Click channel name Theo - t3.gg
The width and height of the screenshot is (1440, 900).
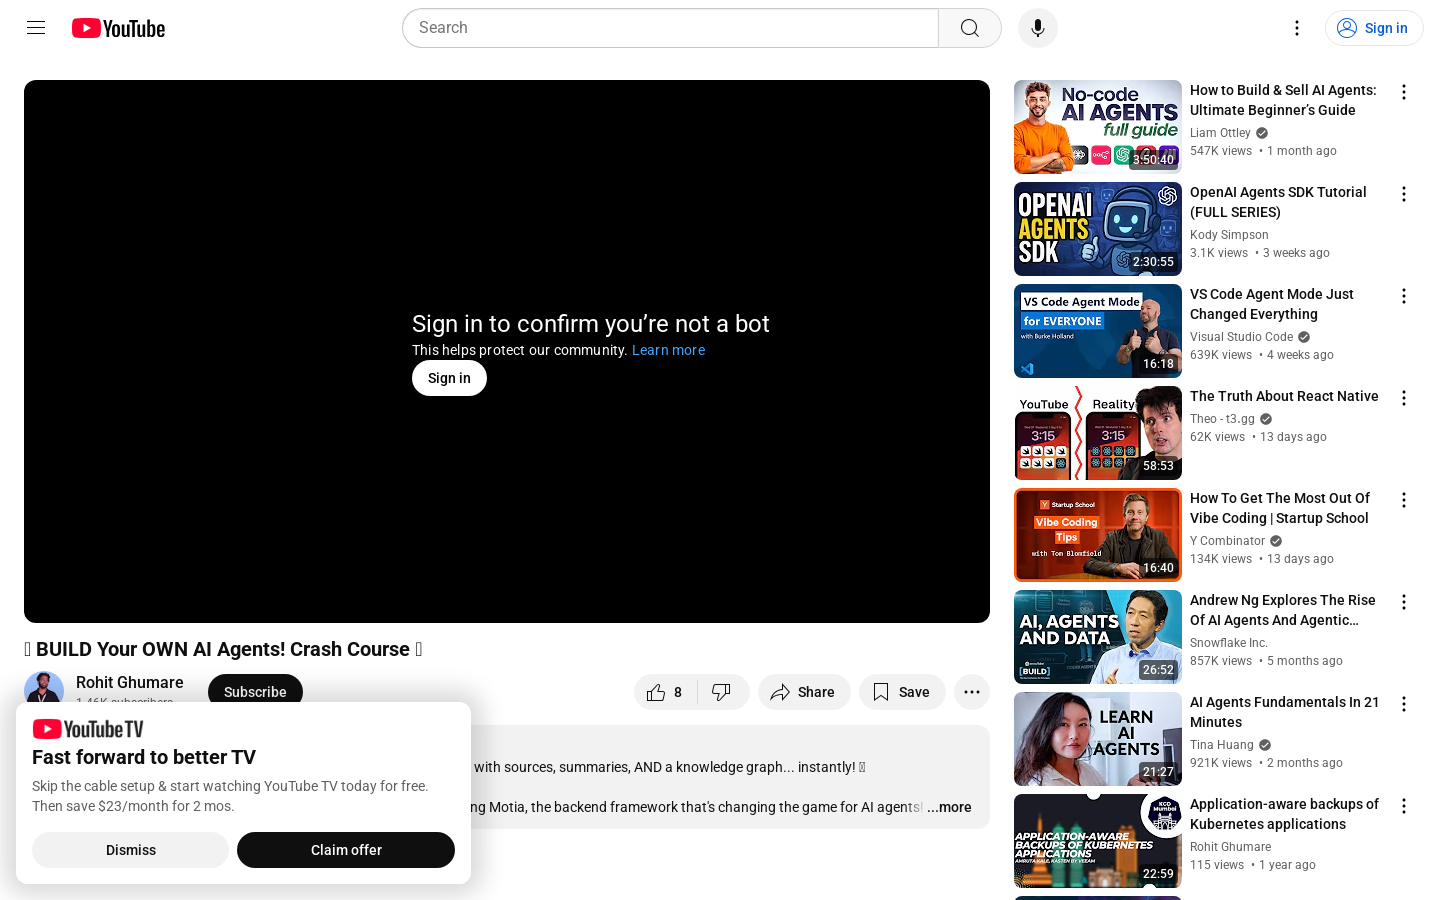click(1222, 419)
